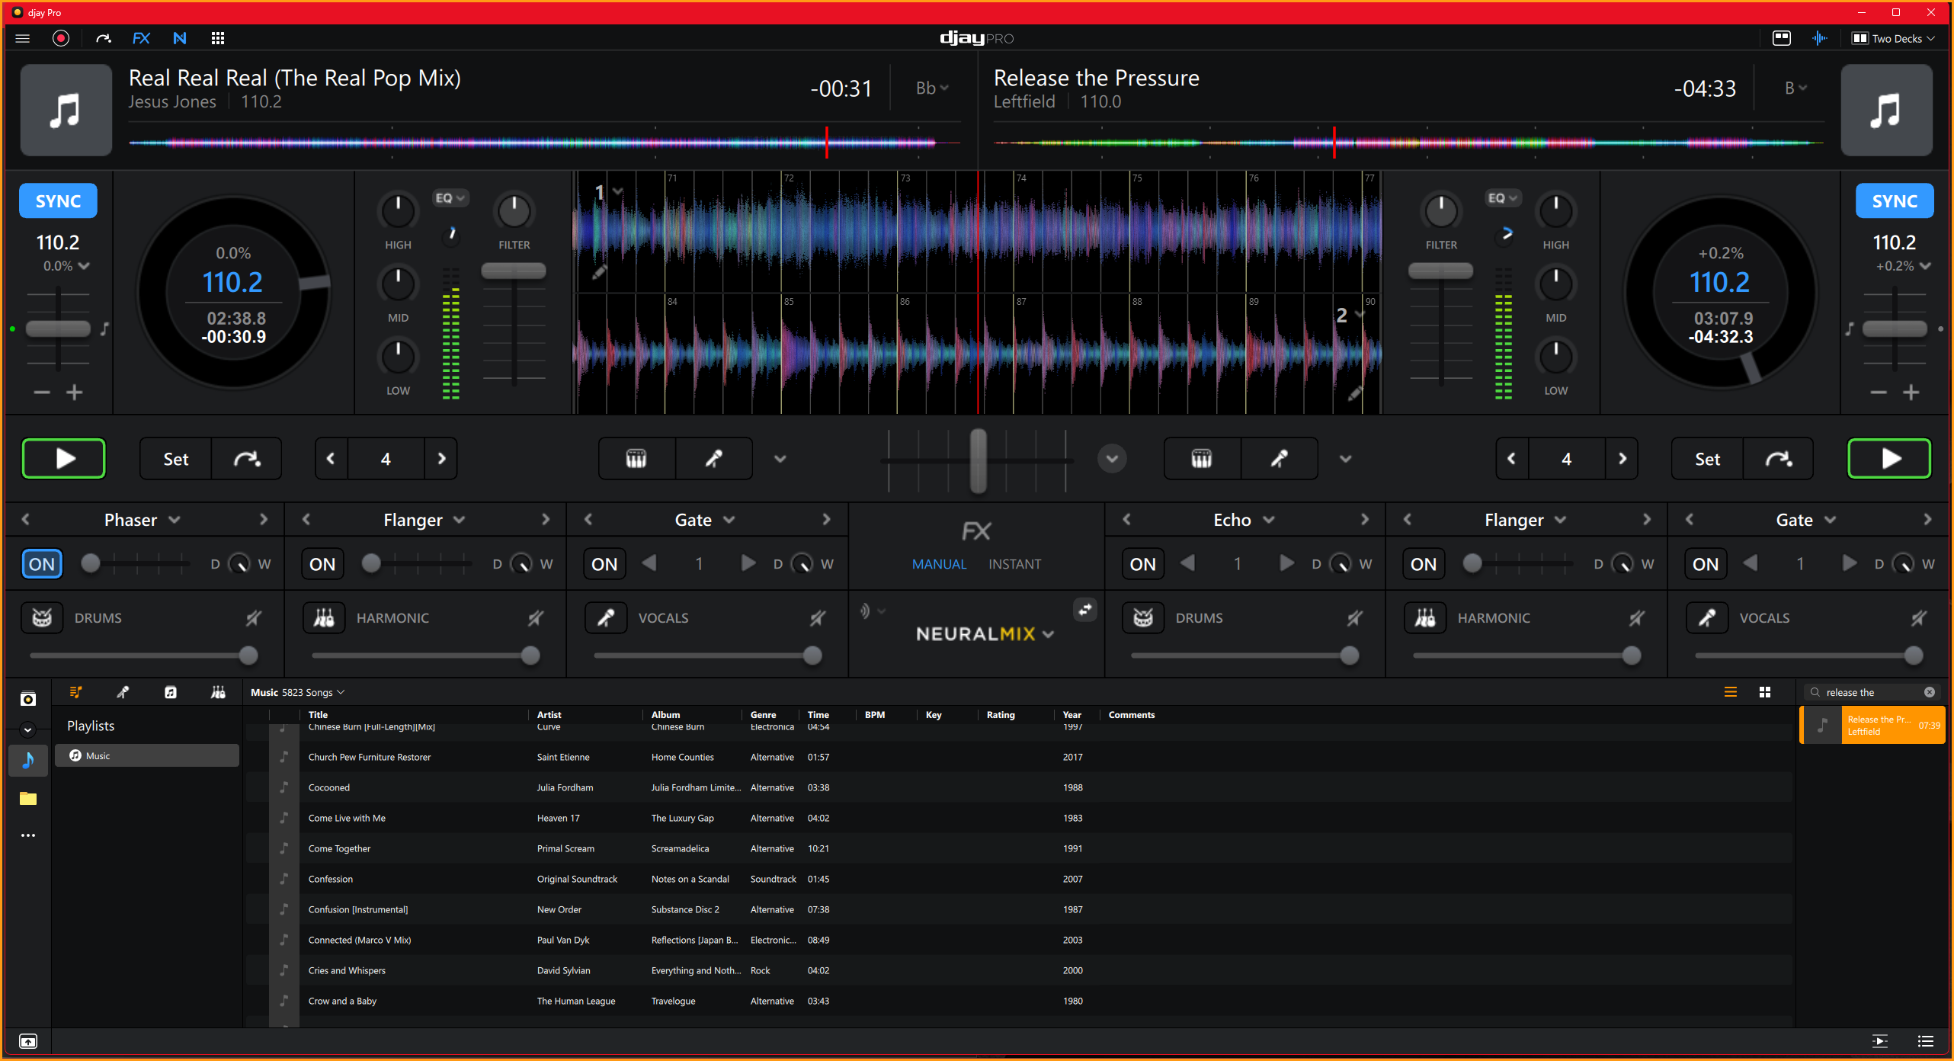Turn off the Phaser effect ON button
The height and width of the screenshot is (1061, 1954).
click(42, 564)
